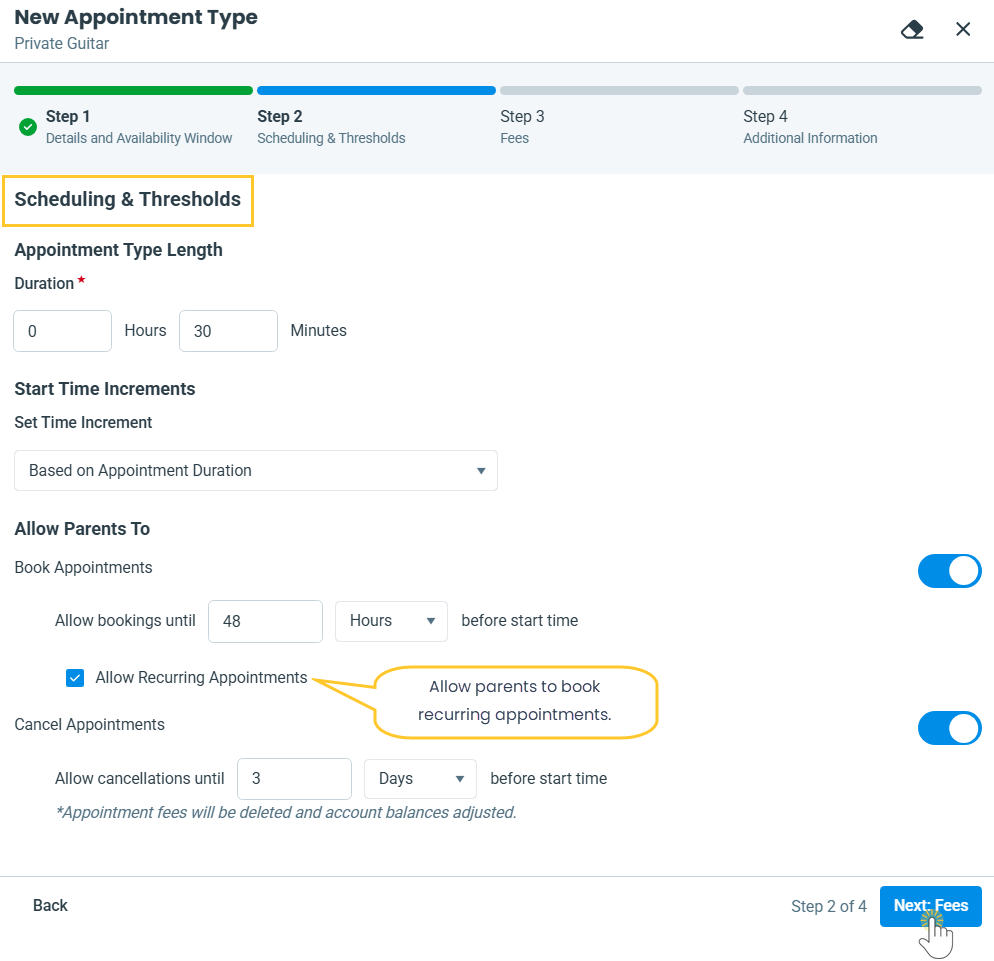Uncheck Allow Recurring Appointments checkbox

[x=75, y=678]
